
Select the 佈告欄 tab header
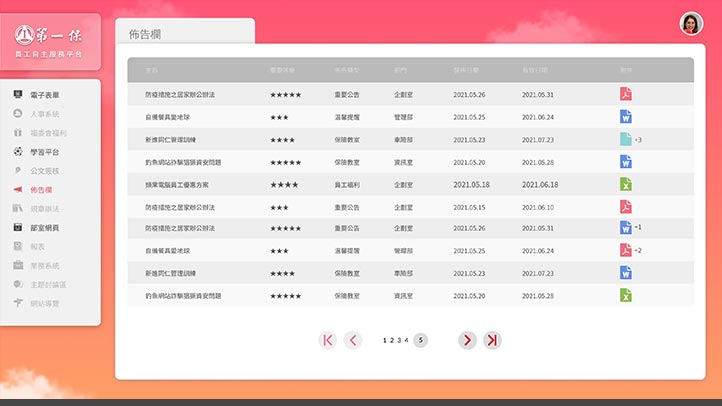pyautogui.click(x=146, y=34)
